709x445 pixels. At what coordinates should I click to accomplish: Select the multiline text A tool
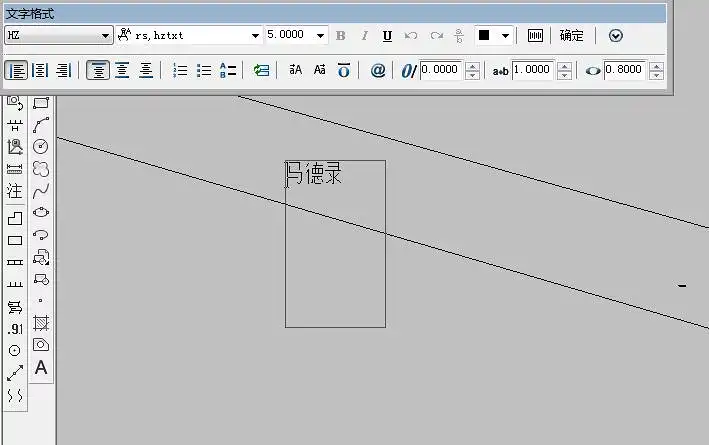[x=41, y=368]
